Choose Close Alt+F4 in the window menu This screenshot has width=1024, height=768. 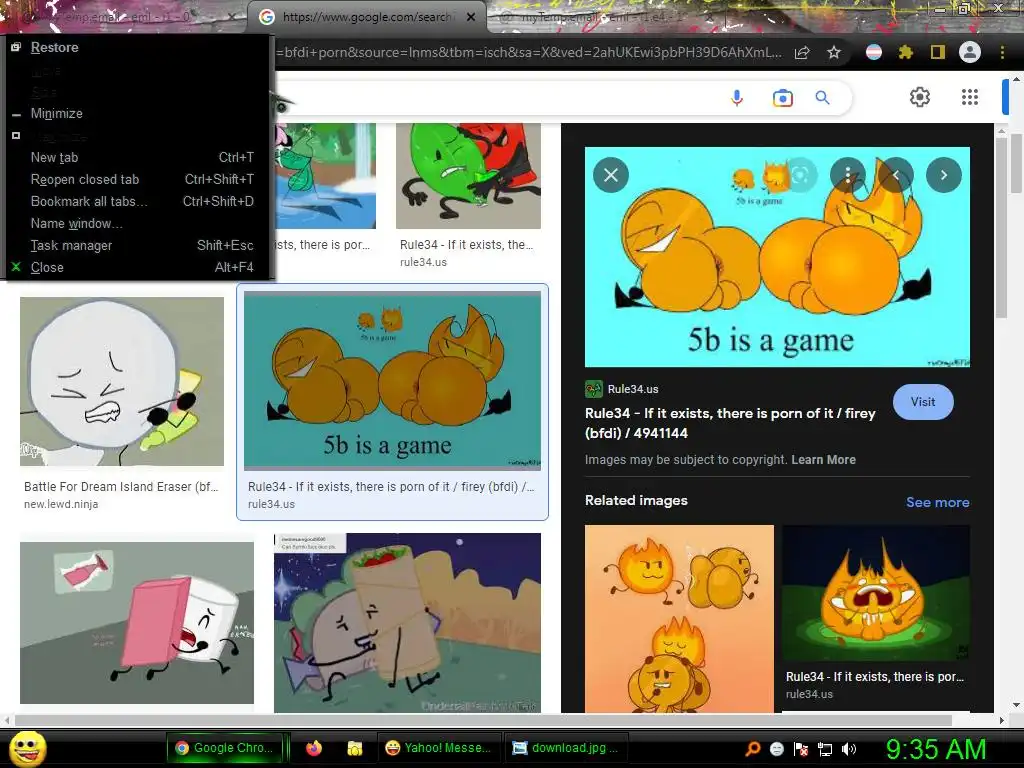tap(137, 268)
